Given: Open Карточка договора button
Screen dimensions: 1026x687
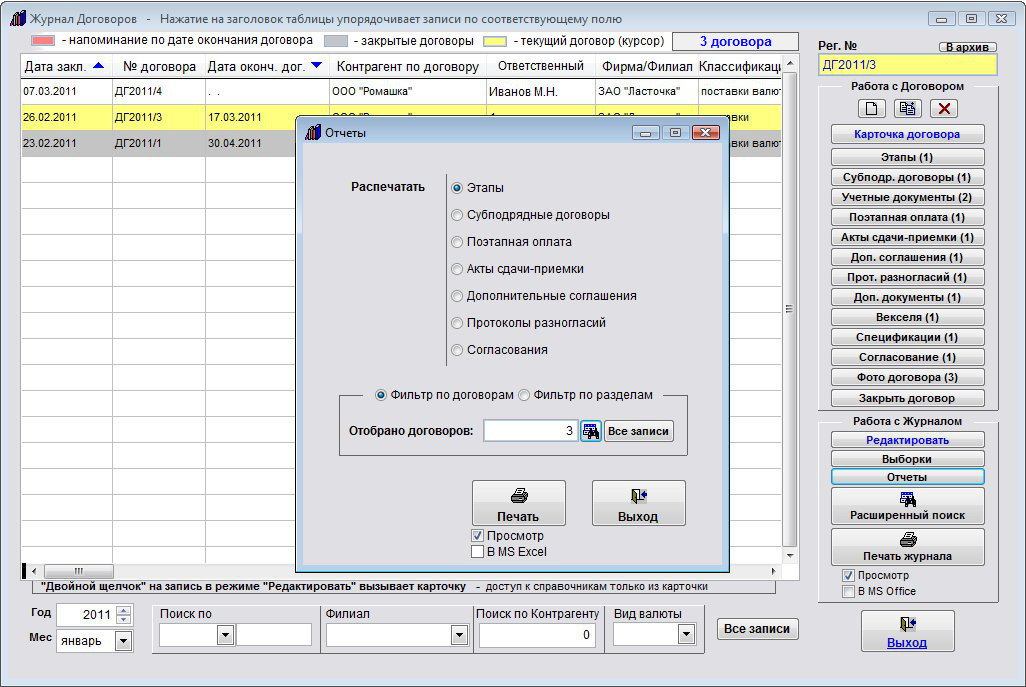Looking at the screenshot, I should point(907,134).
